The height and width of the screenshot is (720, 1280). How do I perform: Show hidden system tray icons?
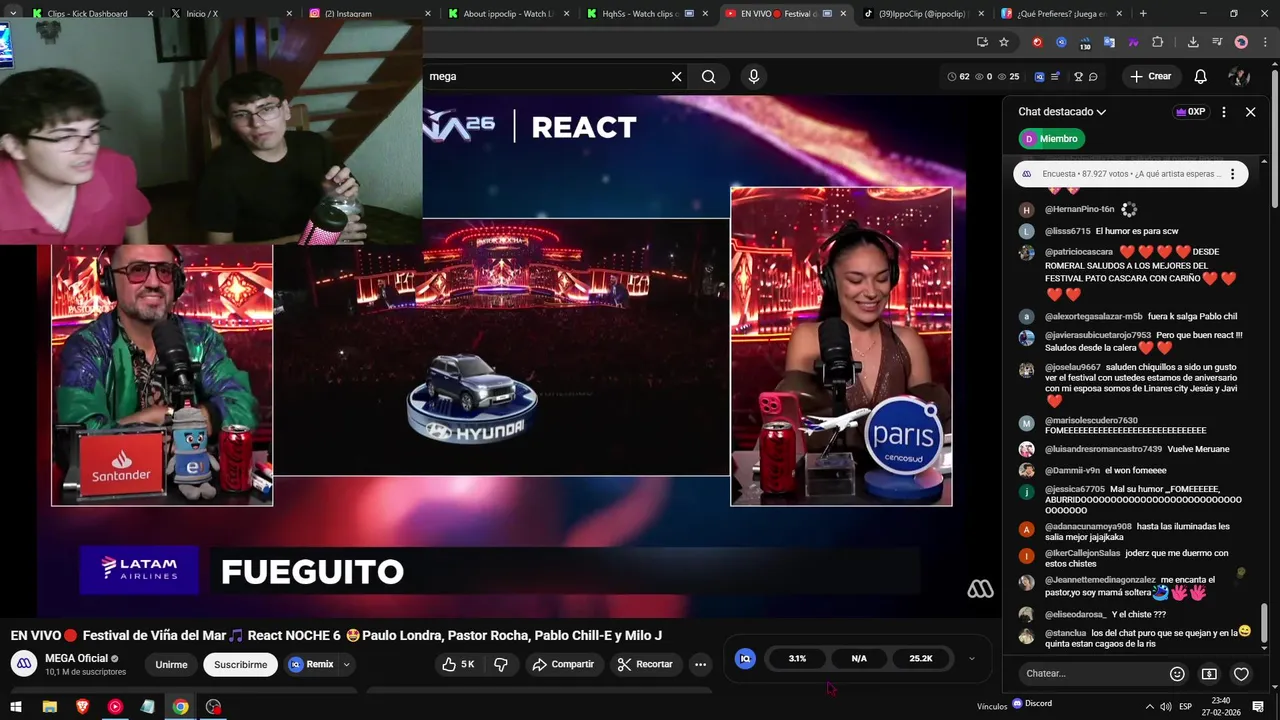click(x=1149, y=706)
